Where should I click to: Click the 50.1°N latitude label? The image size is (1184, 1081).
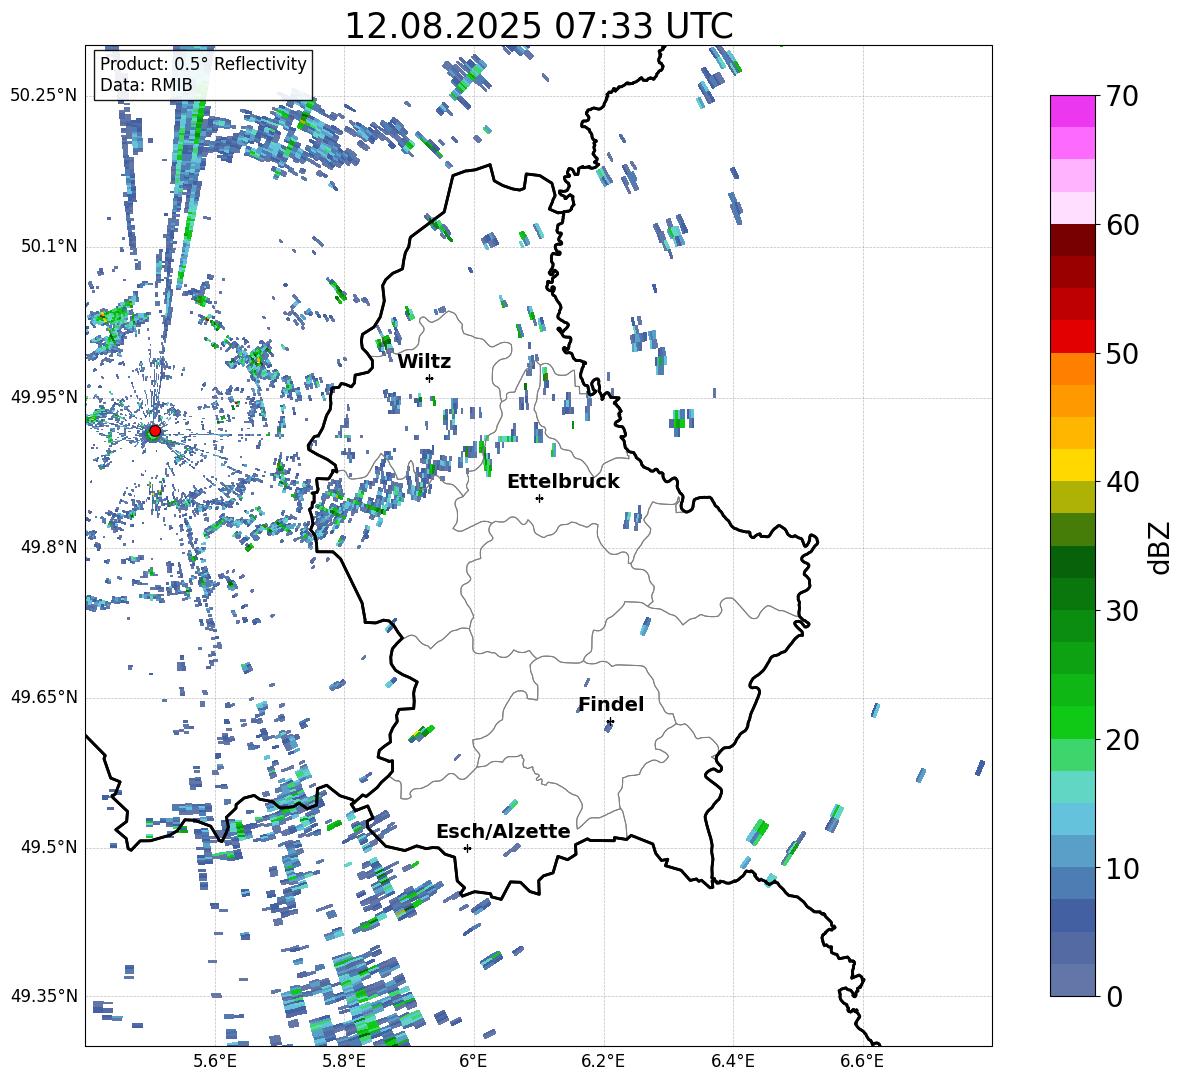click(x=48, y=247)
